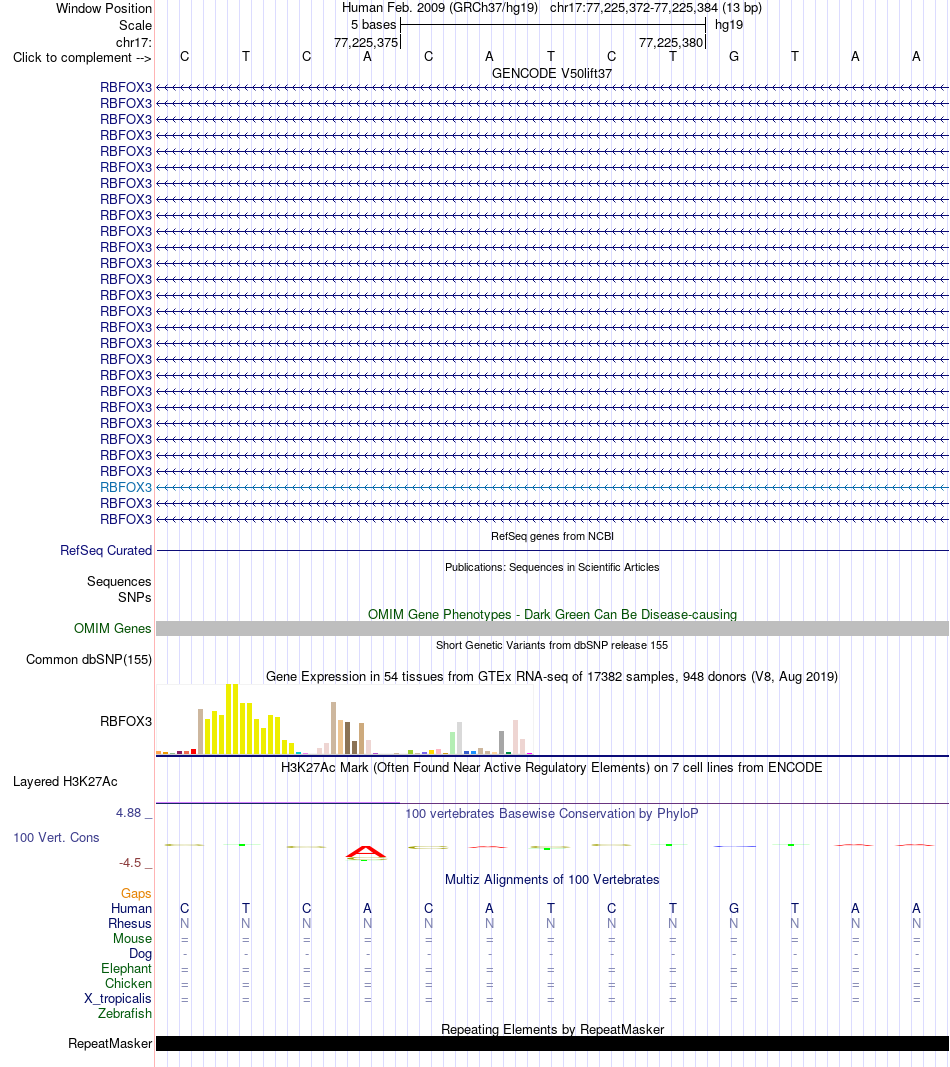Open '100 vertebrates Basewise Conservation by PhyloP' title
The image size is (950, 1067).
(552, 814)
